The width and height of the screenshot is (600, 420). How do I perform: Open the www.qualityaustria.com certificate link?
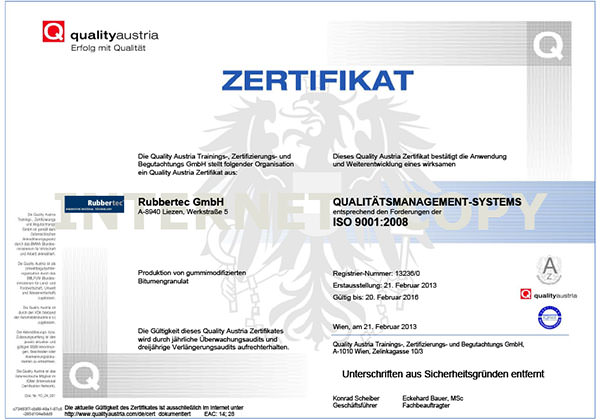[x=128, y=414]
